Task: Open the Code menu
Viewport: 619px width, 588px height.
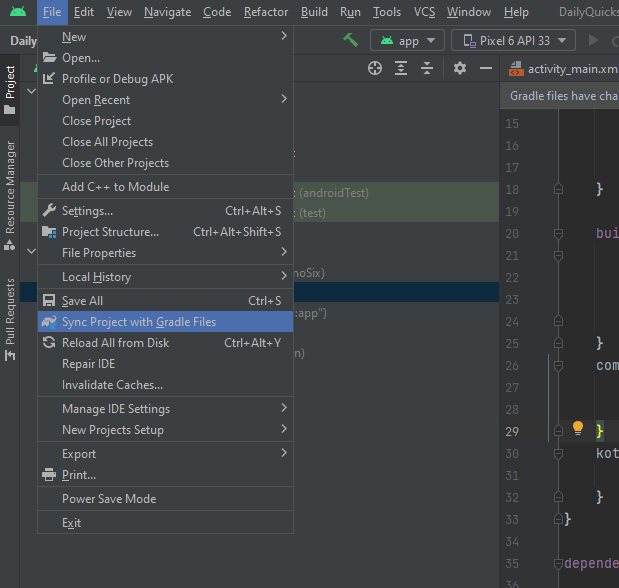Action: pos(217,12)
